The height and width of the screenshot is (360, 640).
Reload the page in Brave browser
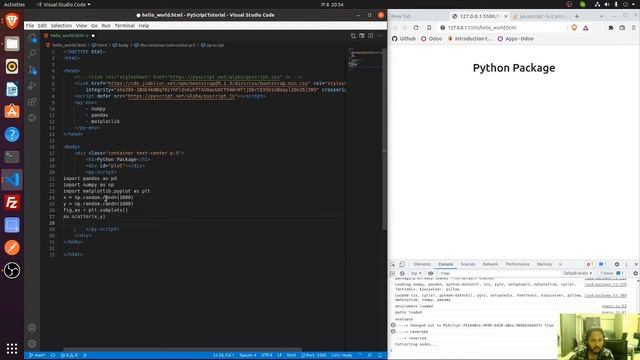tap(416, 28)
